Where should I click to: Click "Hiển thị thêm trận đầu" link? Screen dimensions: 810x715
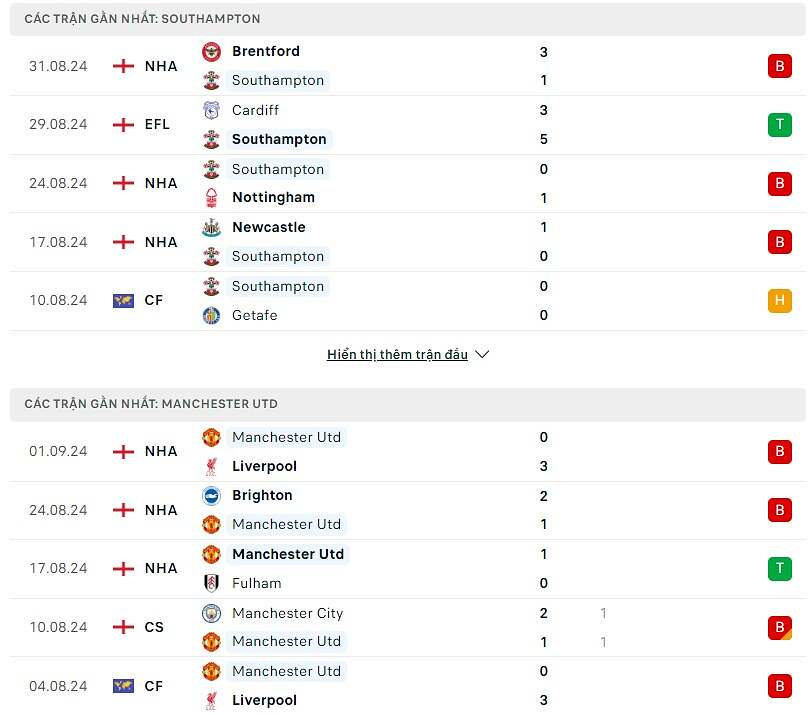[397, 354]
